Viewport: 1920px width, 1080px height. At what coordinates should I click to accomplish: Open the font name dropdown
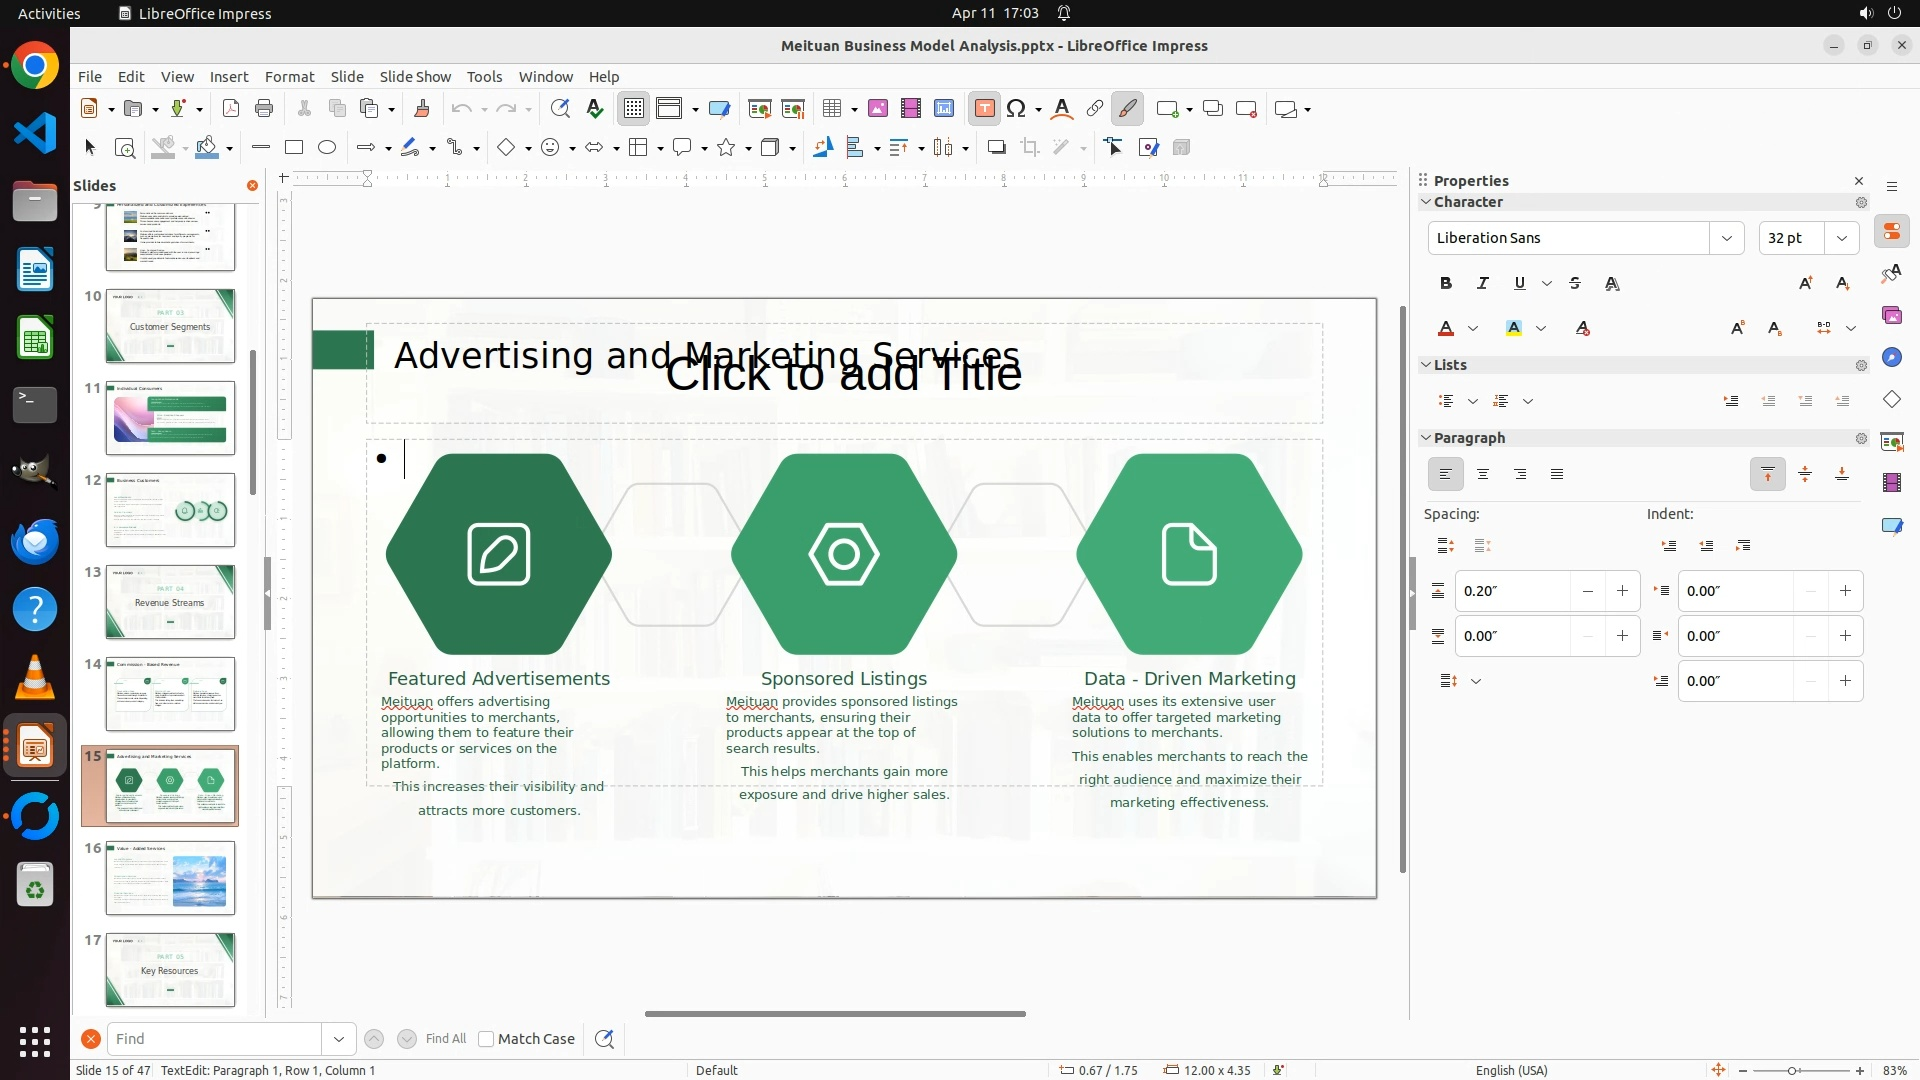pyautogui.click(x=1726, y=238)
